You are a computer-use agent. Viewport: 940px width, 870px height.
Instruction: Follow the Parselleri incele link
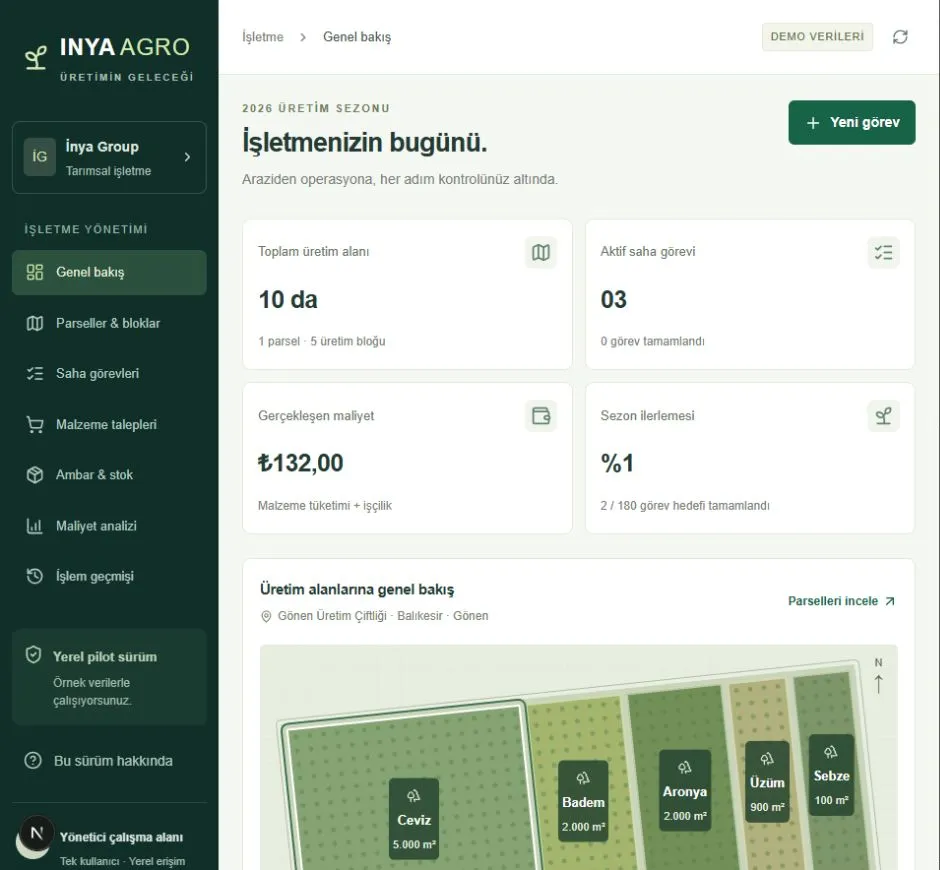tap(841, 601)
